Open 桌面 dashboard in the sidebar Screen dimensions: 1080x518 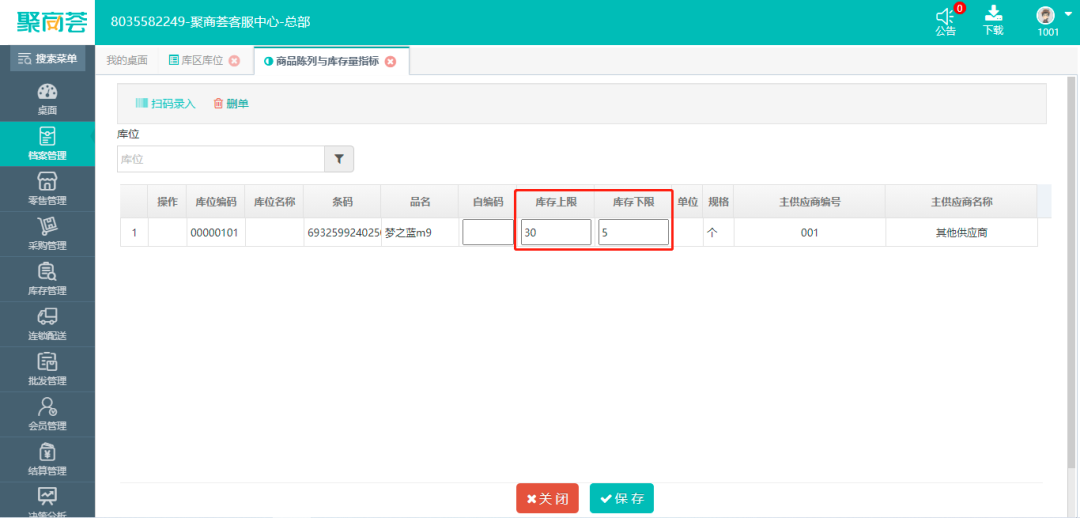pos(47,99)
